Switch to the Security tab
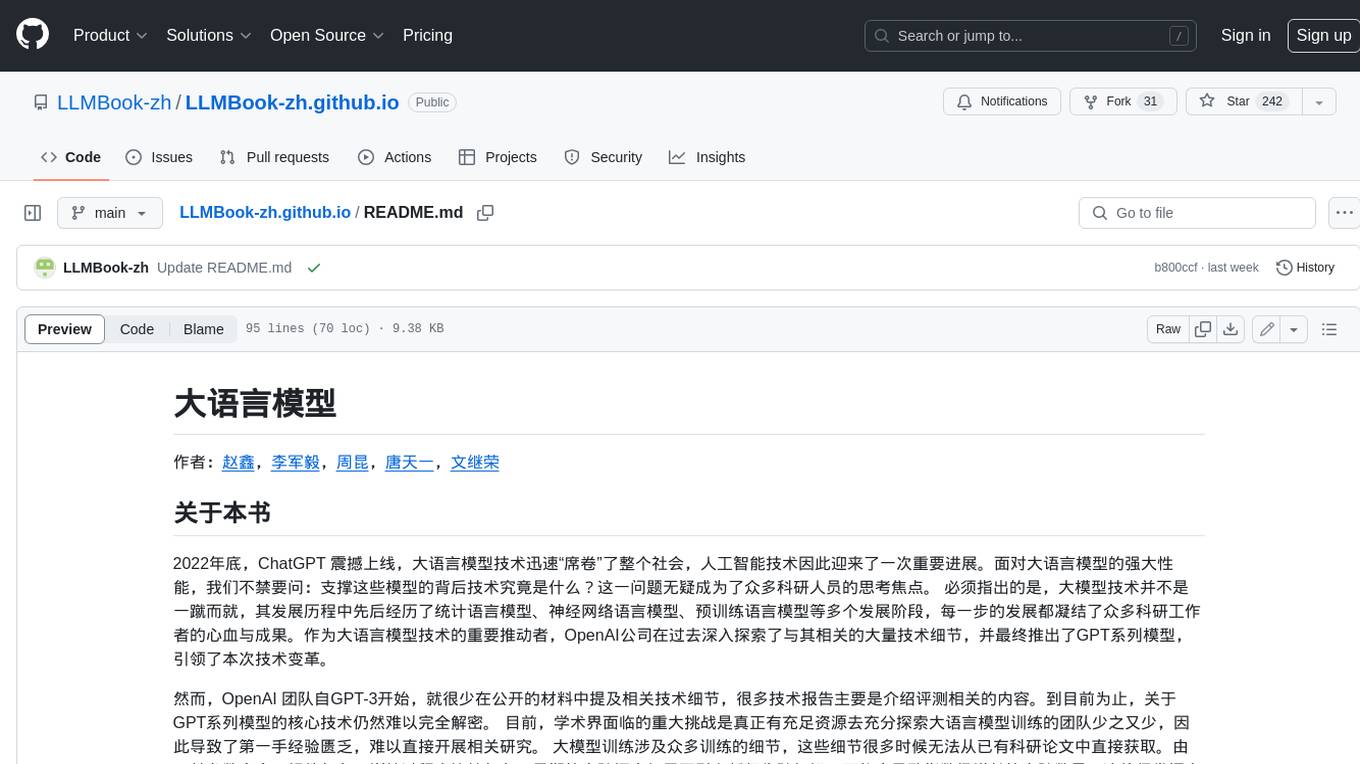The image size is (1360, 764). coord(603,157)
